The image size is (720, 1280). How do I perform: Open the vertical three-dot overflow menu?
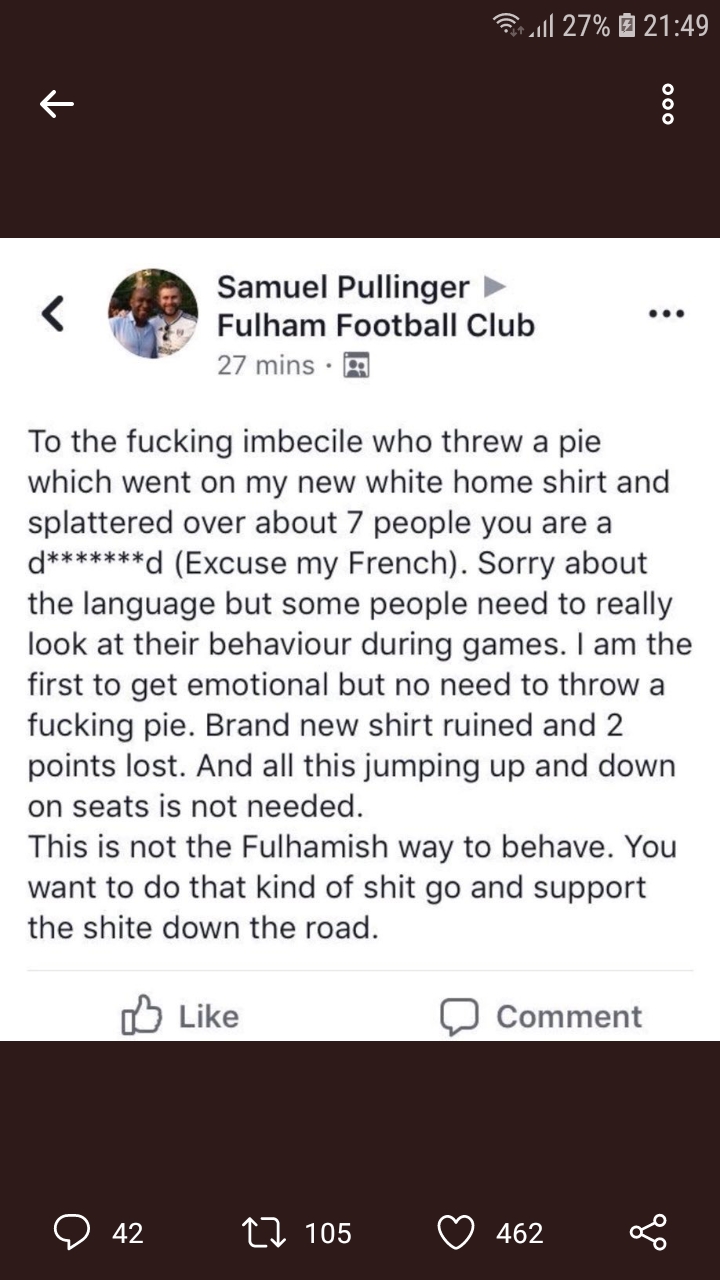(x=668, y=104)
